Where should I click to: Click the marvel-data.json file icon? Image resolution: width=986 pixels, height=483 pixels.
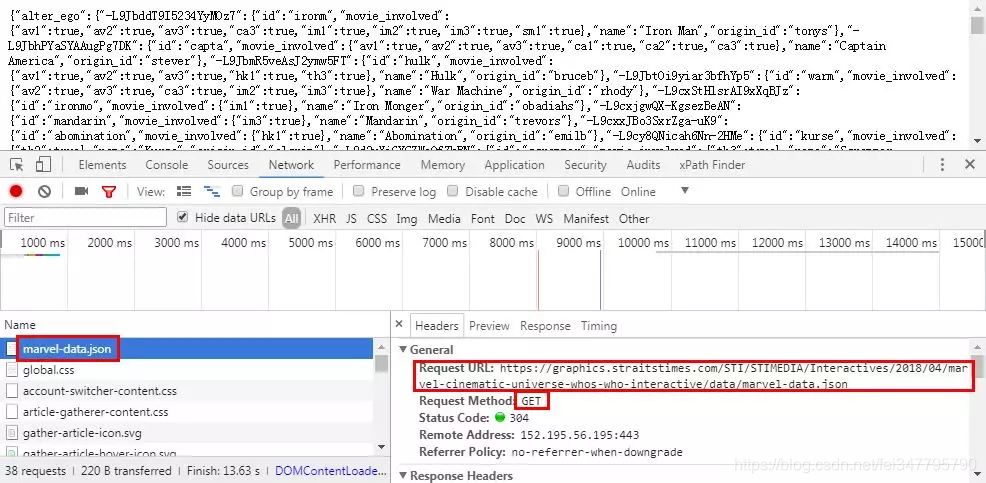11,348
